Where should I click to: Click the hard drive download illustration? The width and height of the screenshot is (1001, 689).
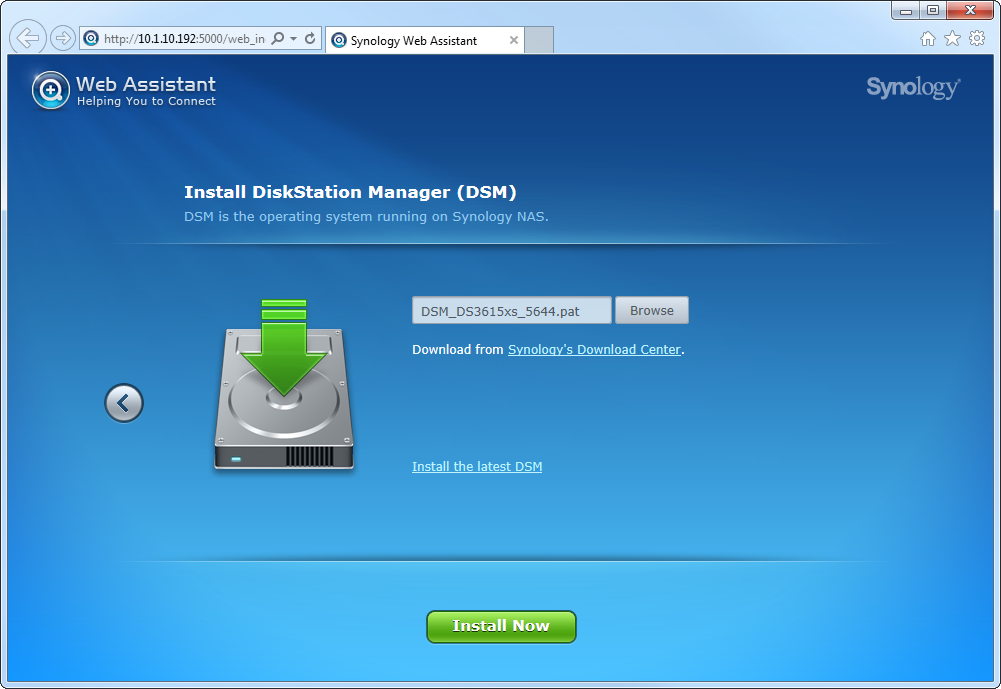283,384
